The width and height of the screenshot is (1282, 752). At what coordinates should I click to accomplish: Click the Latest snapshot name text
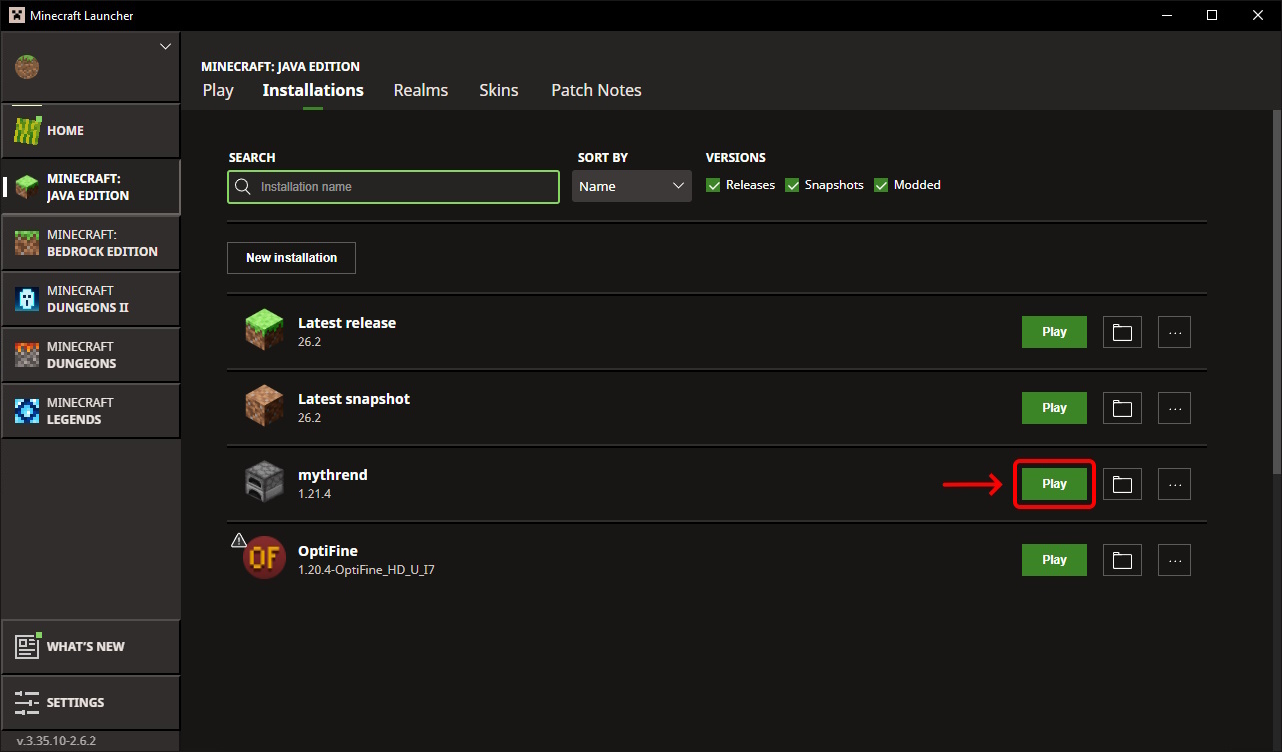click(x=354, y=399)
